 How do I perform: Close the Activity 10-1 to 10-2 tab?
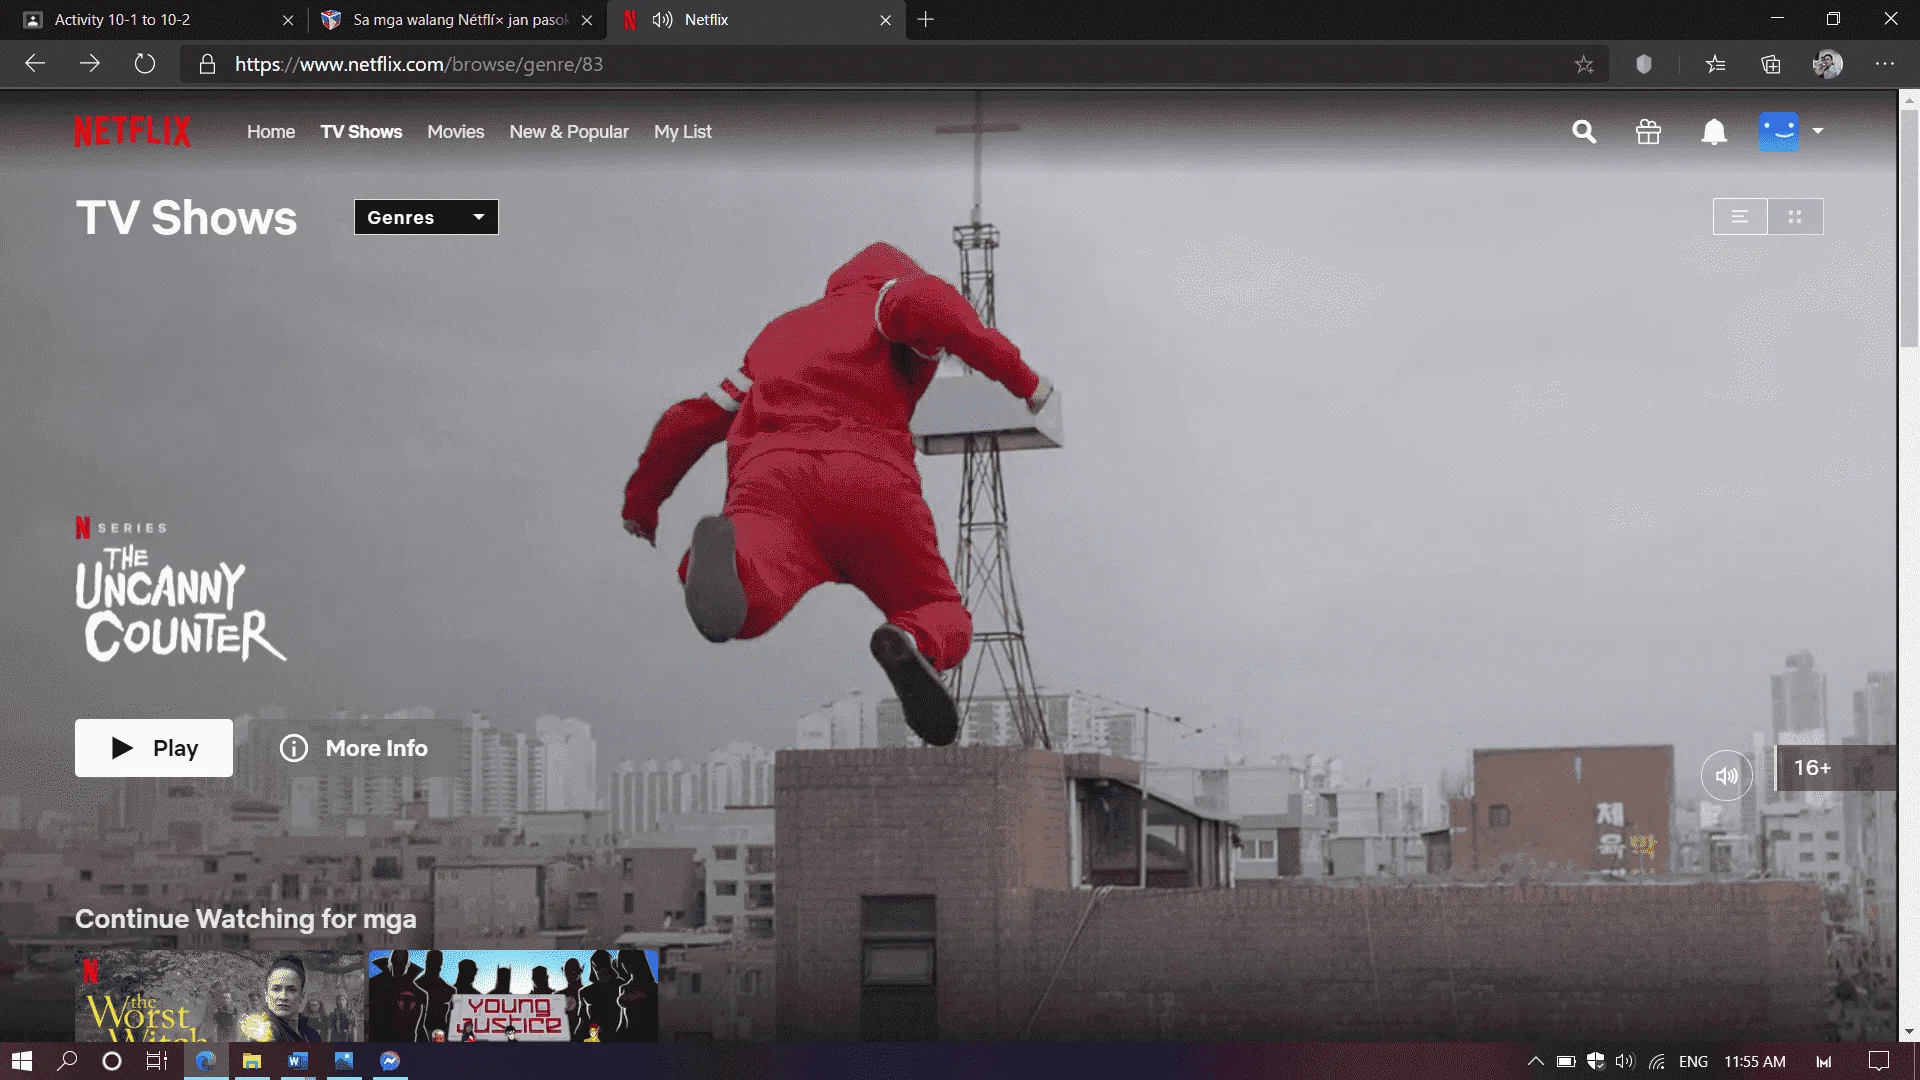pyautogui.click(x=288, y=20)
